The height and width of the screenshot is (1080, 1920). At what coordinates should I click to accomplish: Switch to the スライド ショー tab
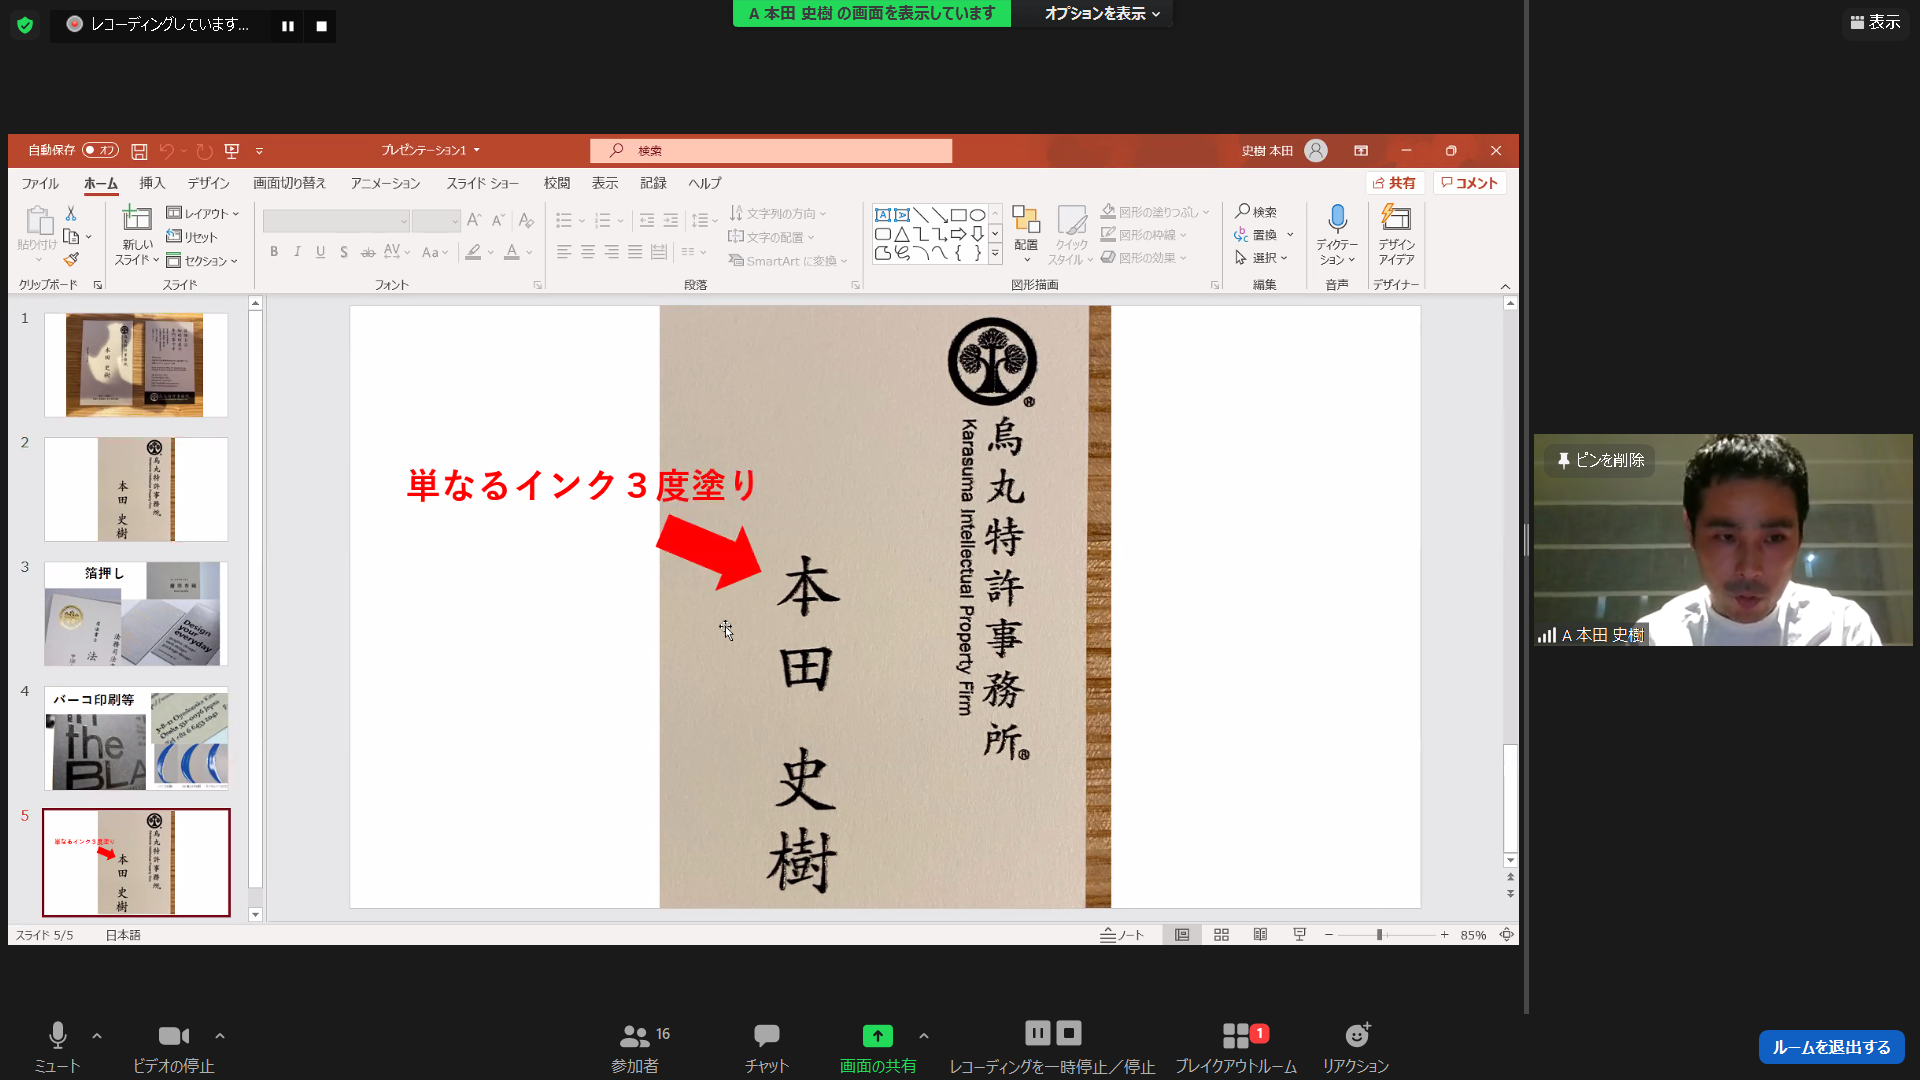(x=482, y=183)
